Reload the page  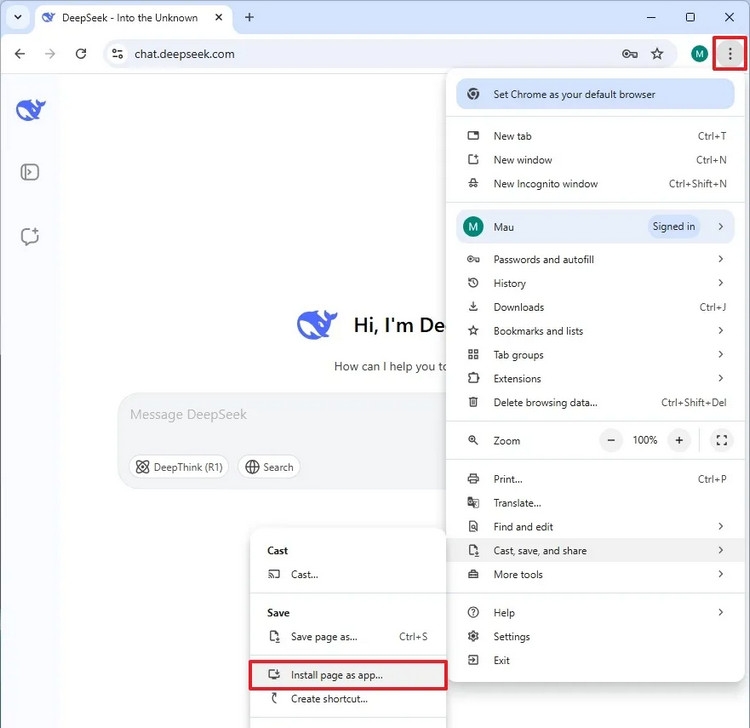pos(81,54)
